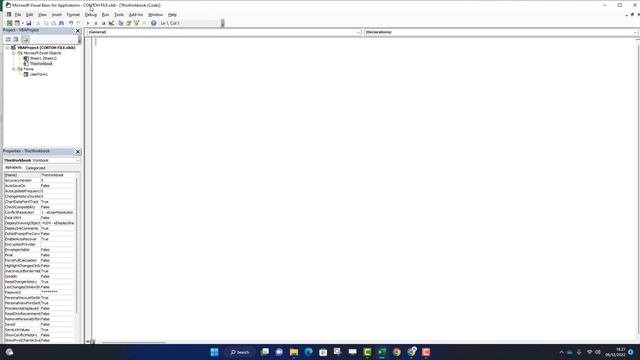640x360 pixels.
Task: Click the Undo toolbar icon
Action: pos(71,23)
